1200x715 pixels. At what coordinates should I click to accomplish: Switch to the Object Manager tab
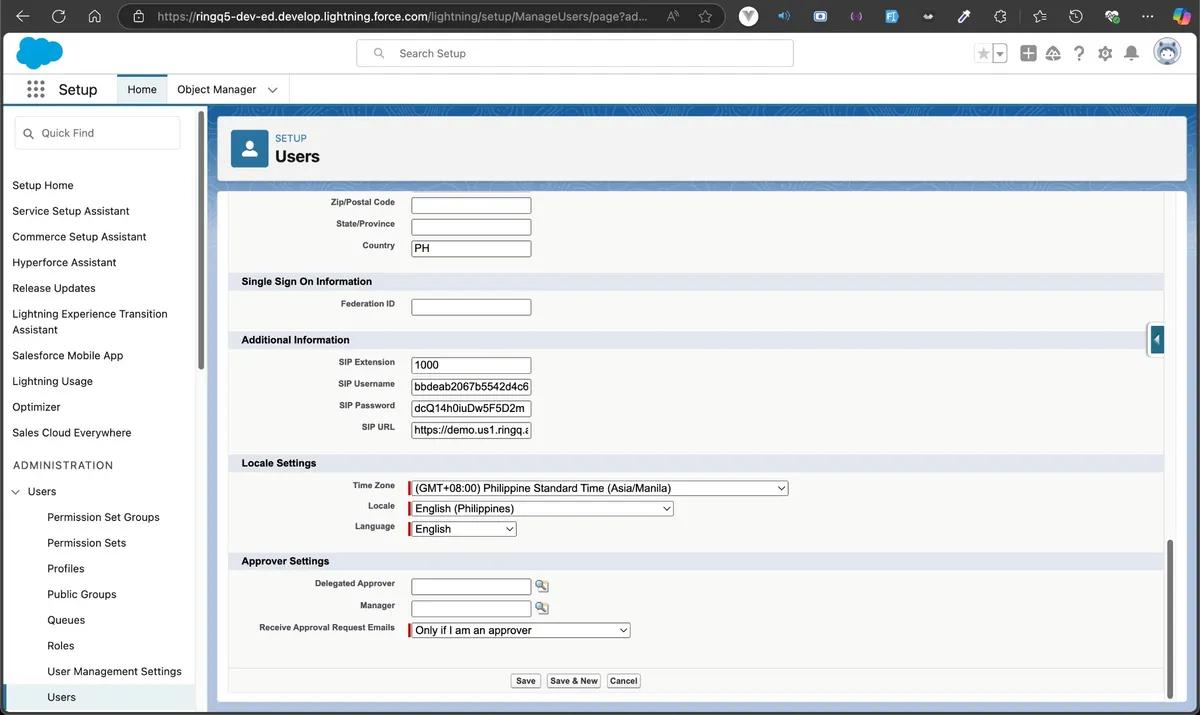pyautogui.click(x=216, y=90)
